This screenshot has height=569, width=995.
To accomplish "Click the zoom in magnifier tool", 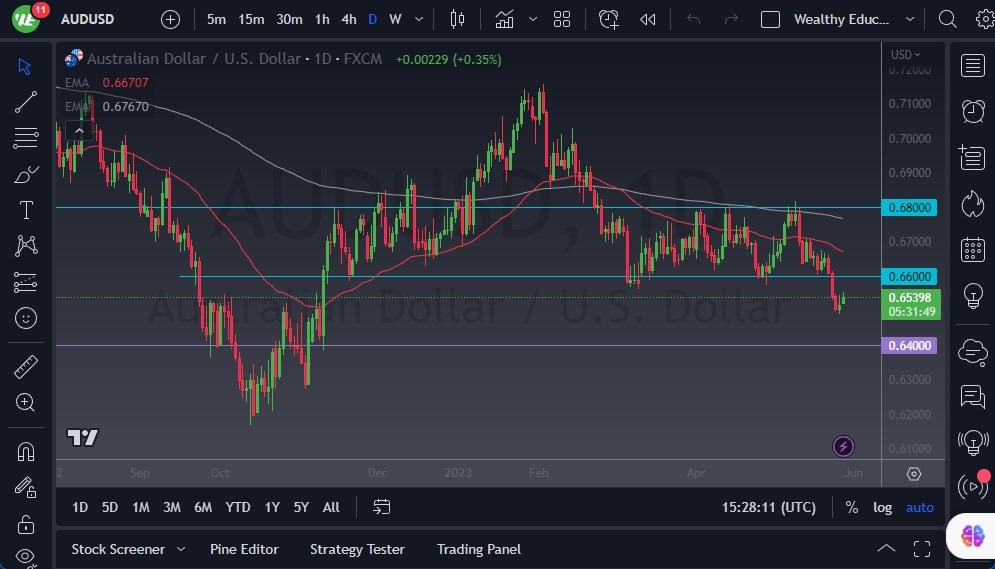I will coord(26,402).
